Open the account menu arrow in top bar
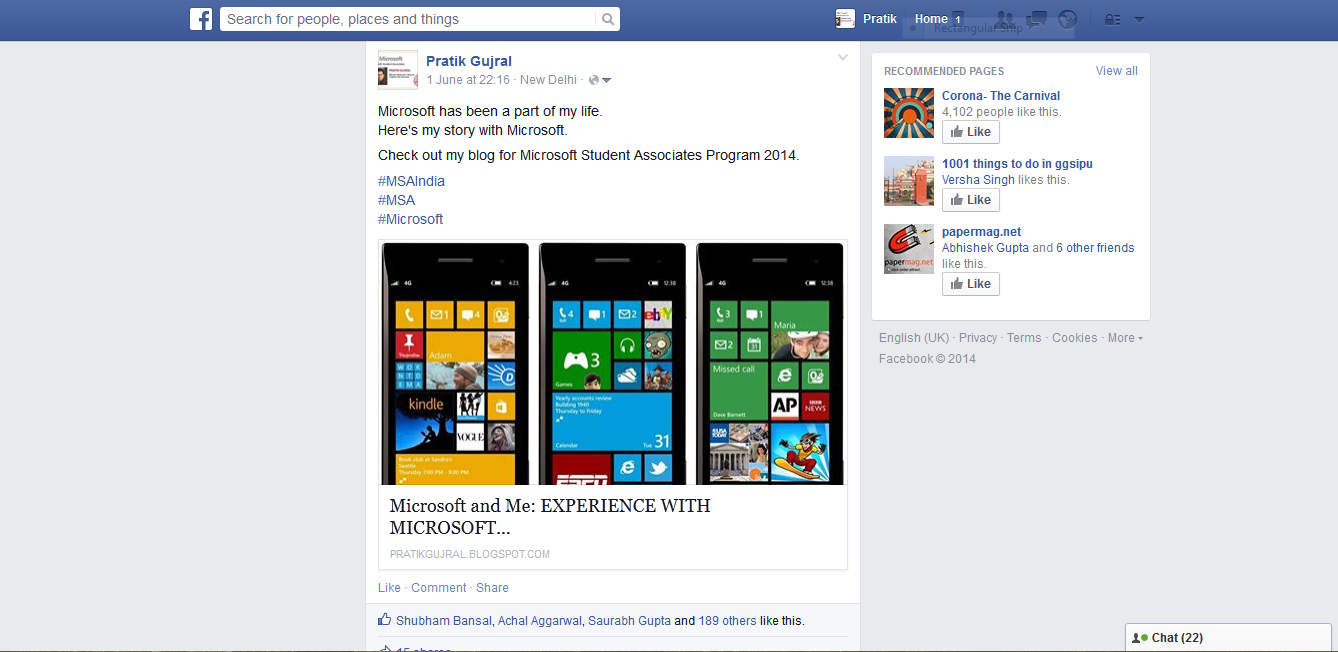This screenshot has height=652, width=1338. (x=1139, y=19)
